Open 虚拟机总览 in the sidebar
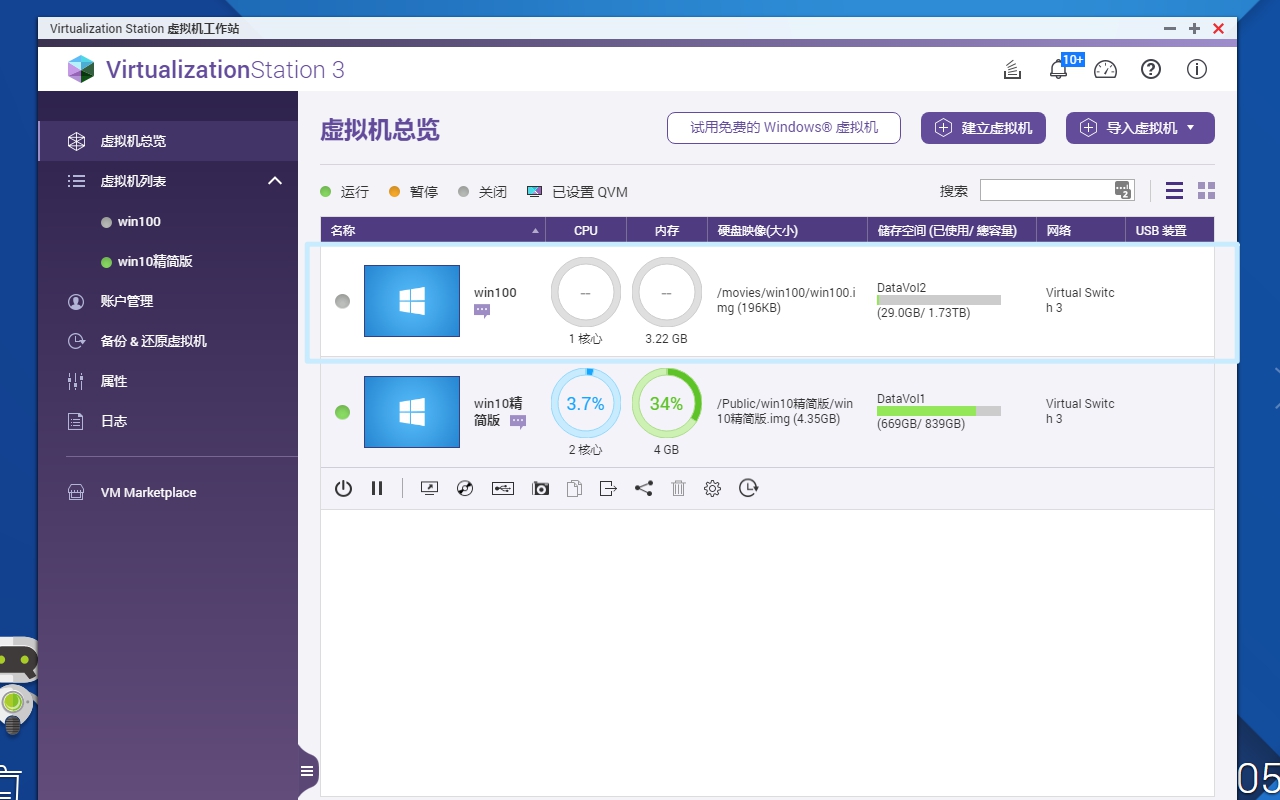This screenshot has width=1280, height=800. point(168,141)
